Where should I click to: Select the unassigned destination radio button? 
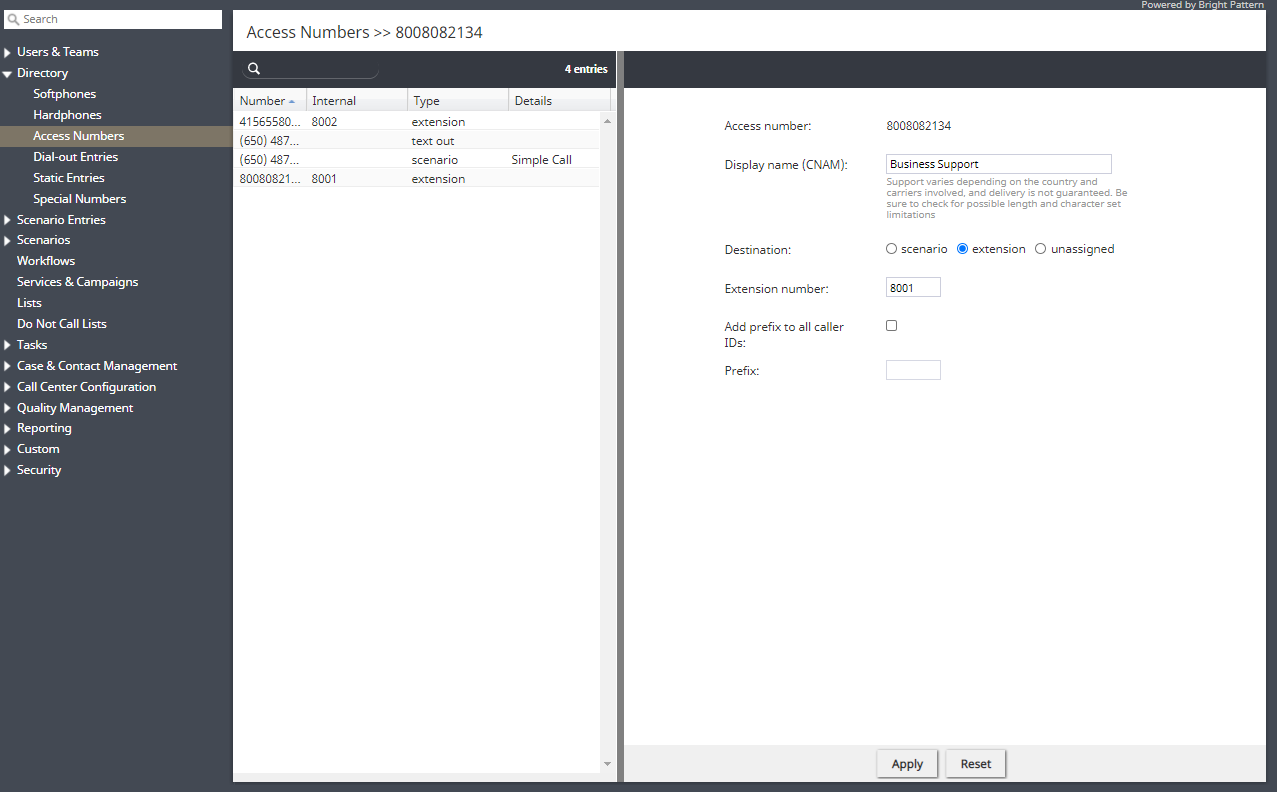pos(1041,249)
